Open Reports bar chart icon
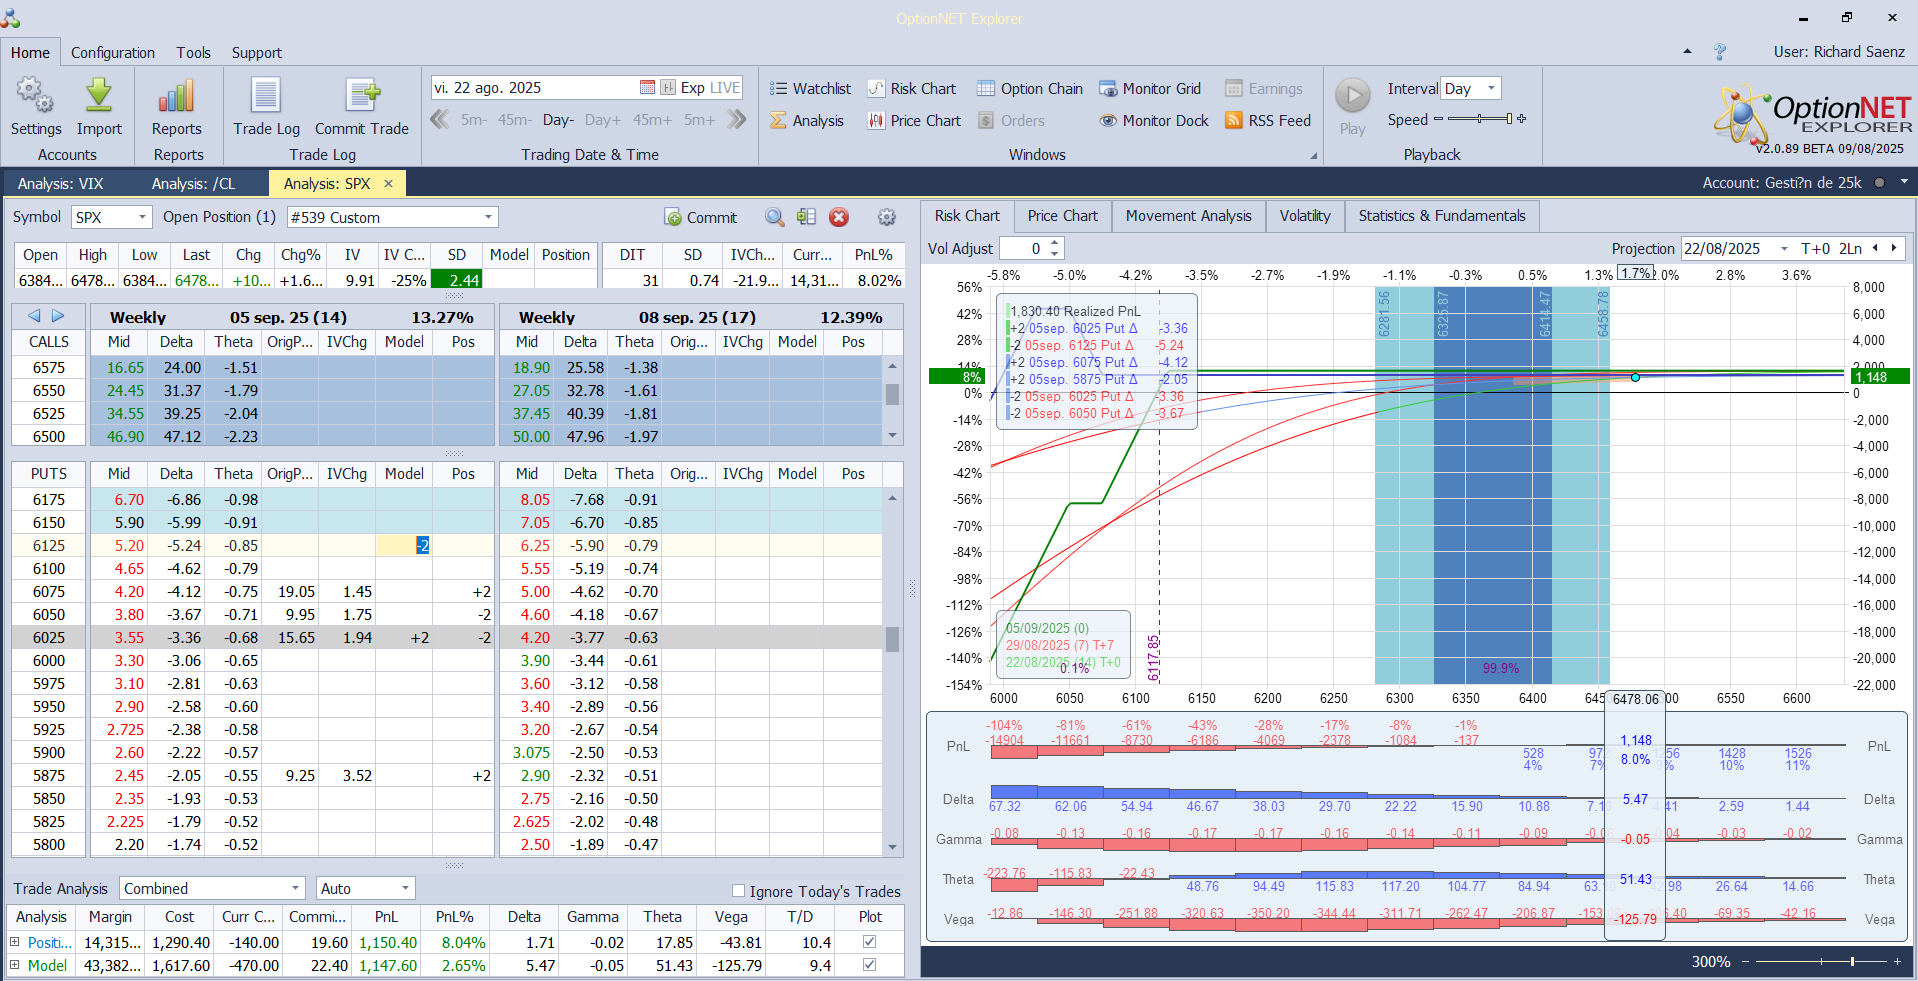 [176, 96]
